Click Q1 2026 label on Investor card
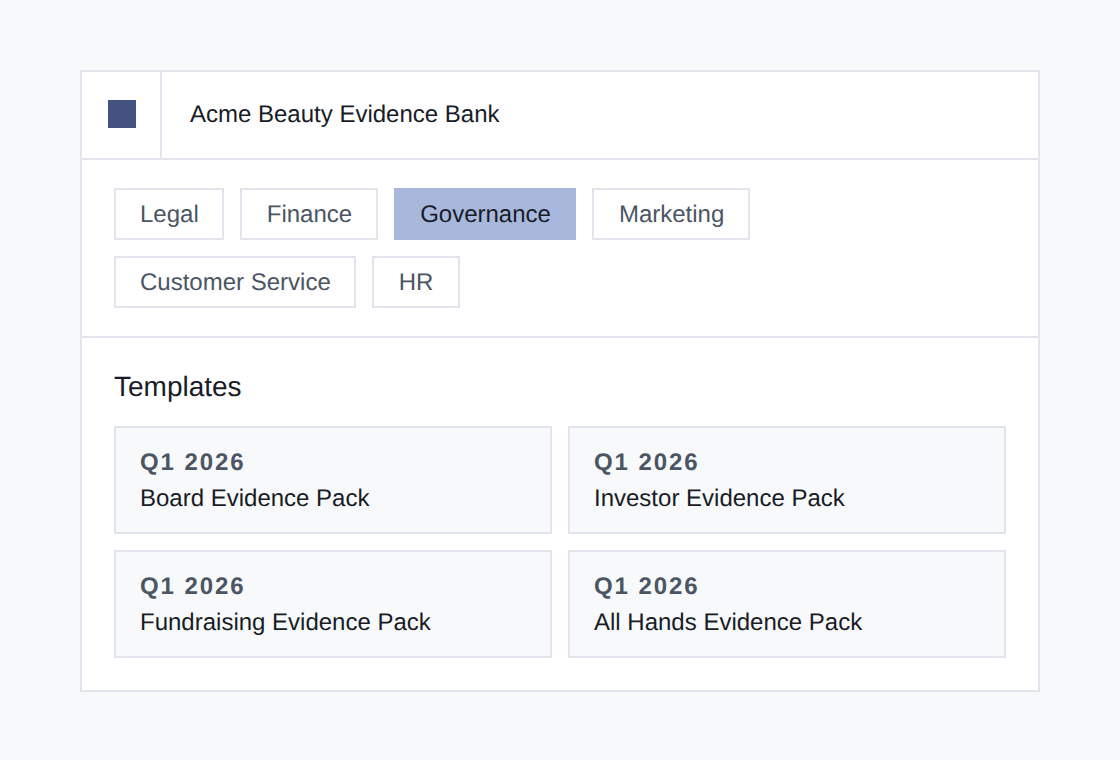1120x760 pixels. pos(646,462)
